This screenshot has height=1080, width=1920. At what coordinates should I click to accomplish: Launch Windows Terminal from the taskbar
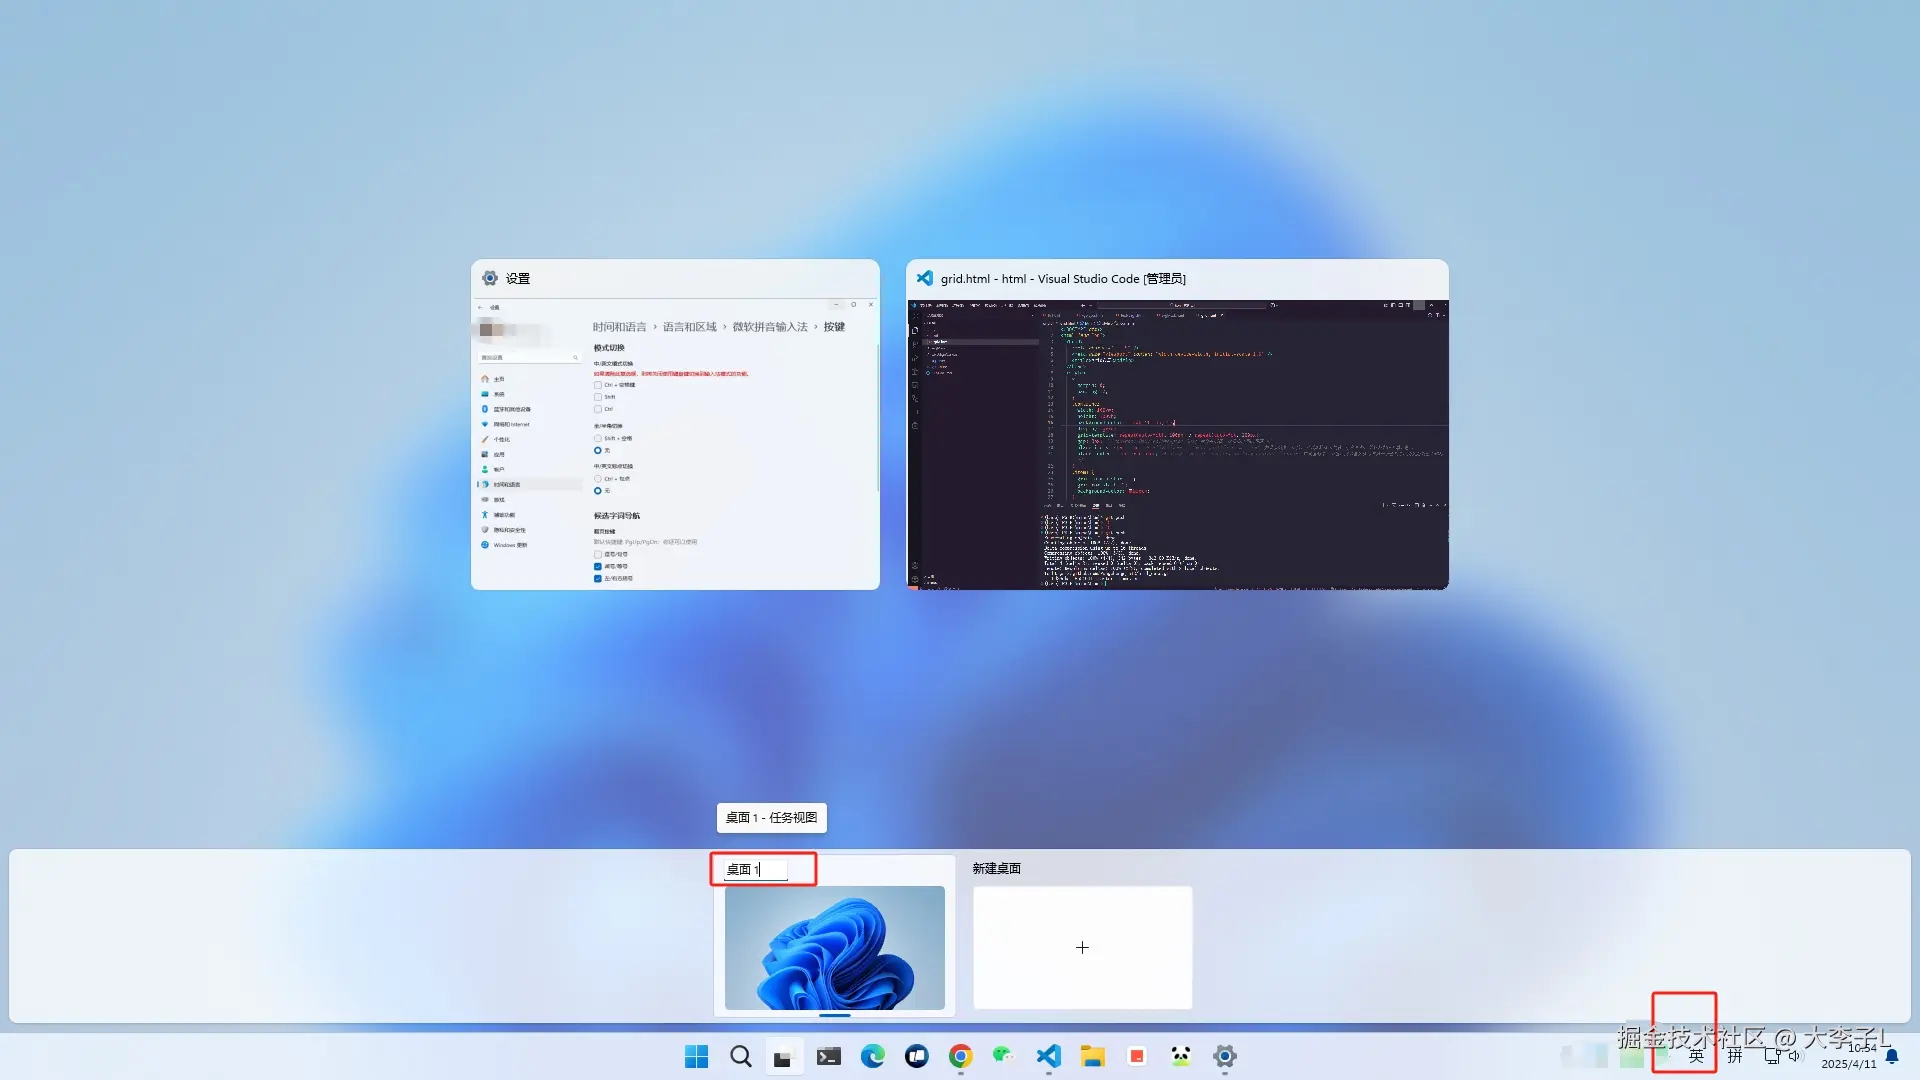pyautogui.click(x=828, y=1056)
